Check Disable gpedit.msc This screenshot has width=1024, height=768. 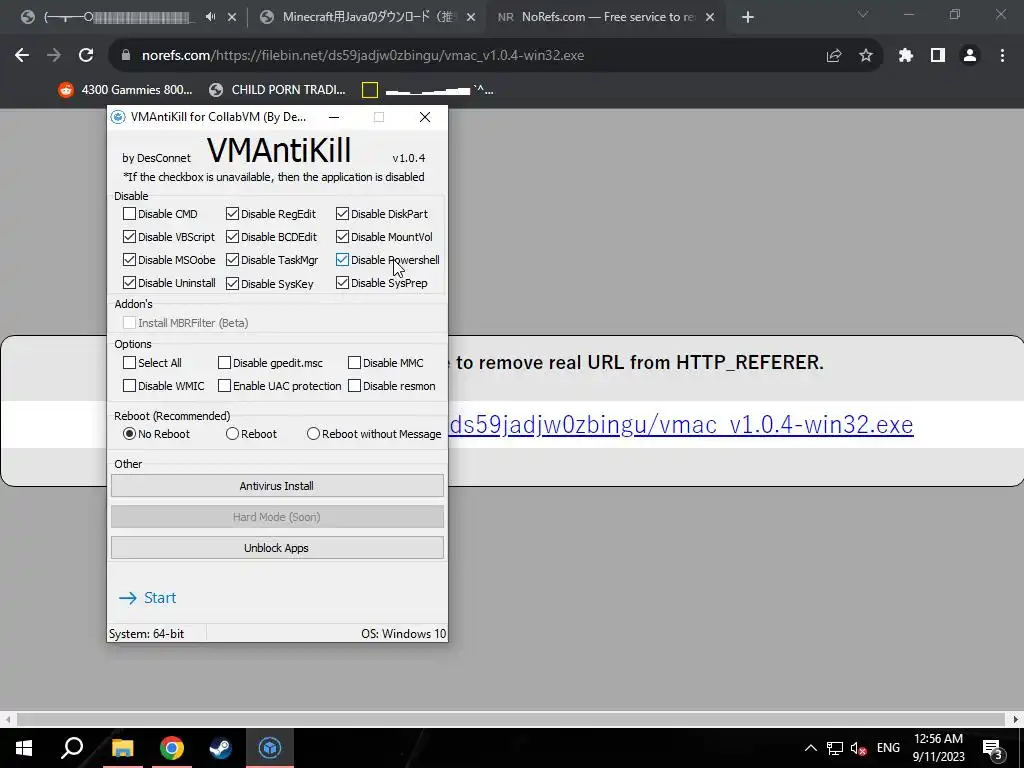(225, 362)
